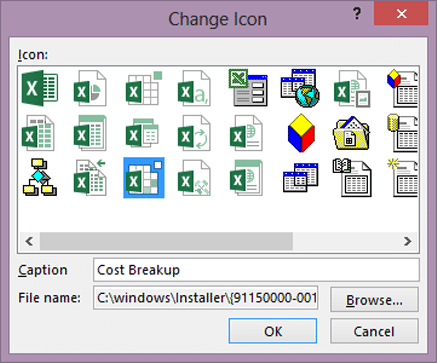Select the Excel letter 'a,' CSV icon
Screen dimensions: 437x363
point(194,88)
